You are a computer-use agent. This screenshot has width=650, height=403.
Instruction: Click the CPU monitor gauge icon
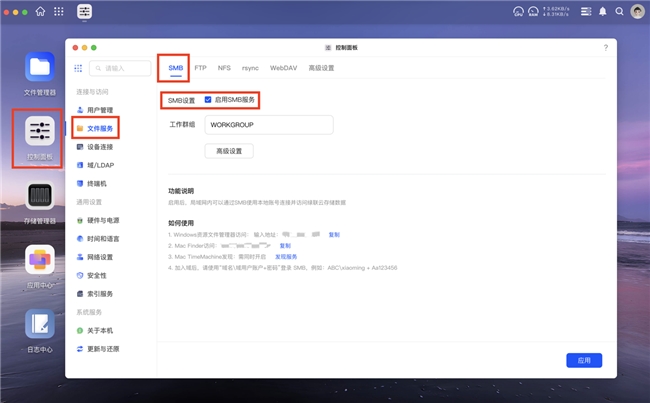click(518, 12)
